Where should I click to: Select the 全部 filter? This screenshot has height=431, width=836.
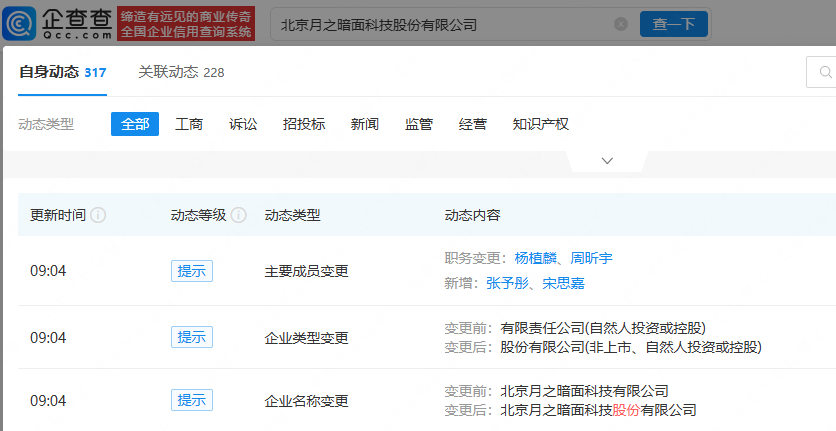135,124
